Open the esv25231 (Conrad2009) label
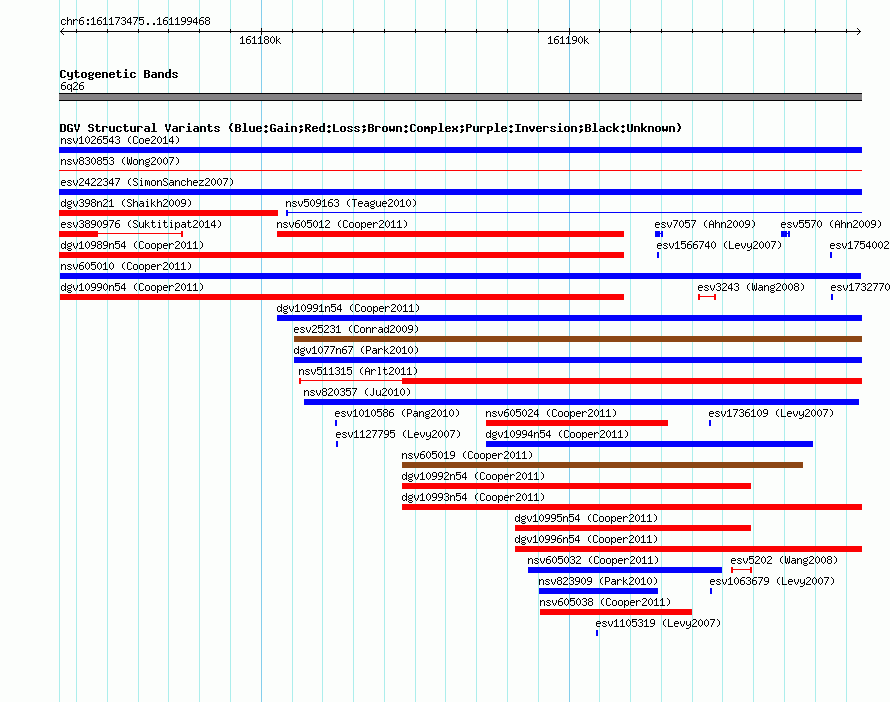Viewport: 890px width, 702px height. point(356,329)
